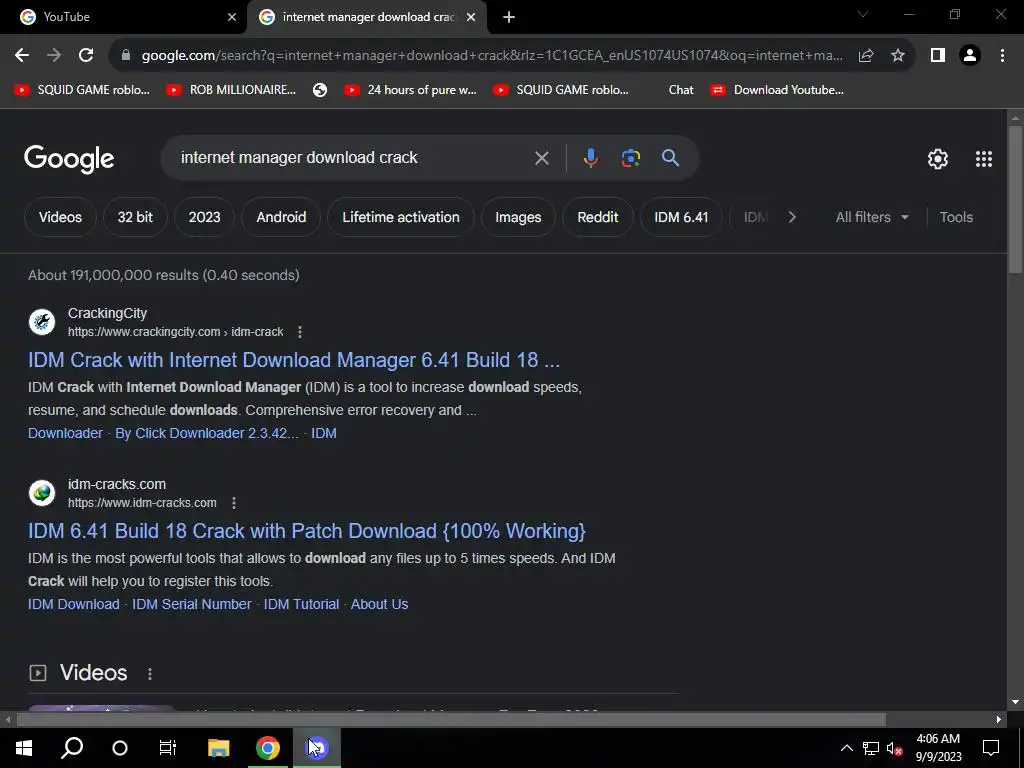The image size is (1024, 768).
Task: Click inside the Google search input field
Action: pos(353,158)
